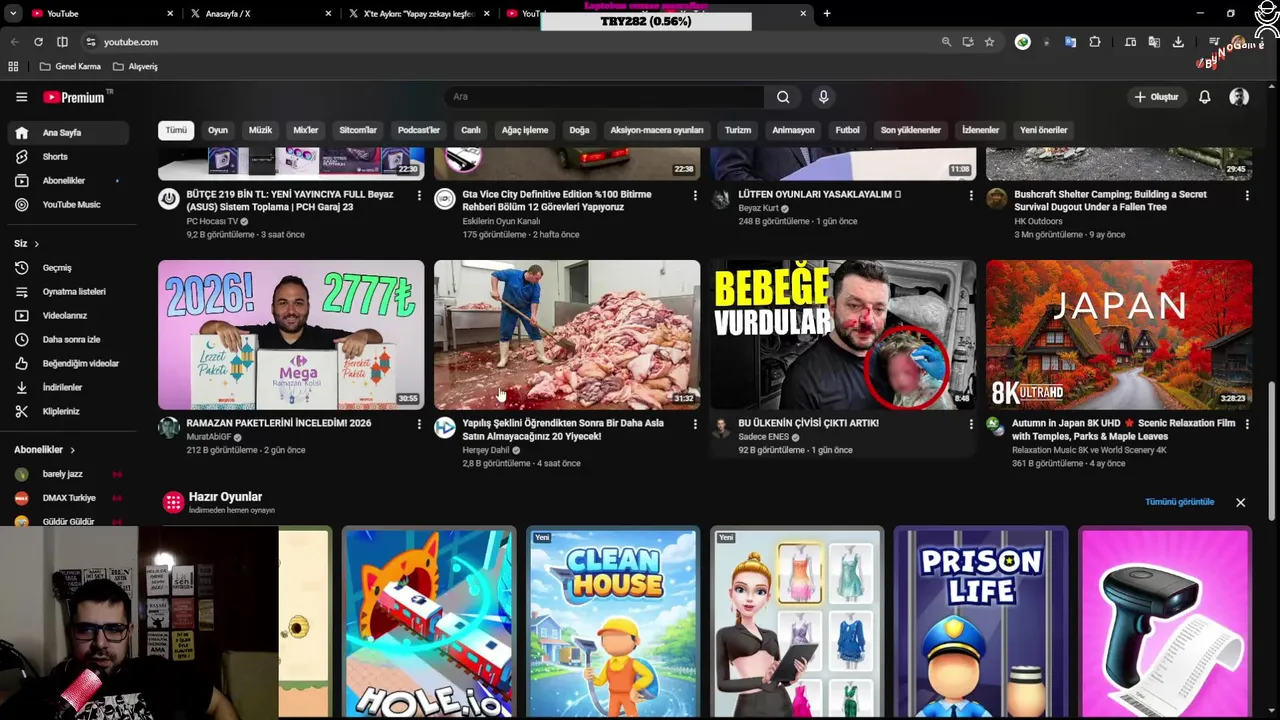Open Genel Karma bookmarks folder
Viewport: 1280px width, 720px height.
[70, 67]
